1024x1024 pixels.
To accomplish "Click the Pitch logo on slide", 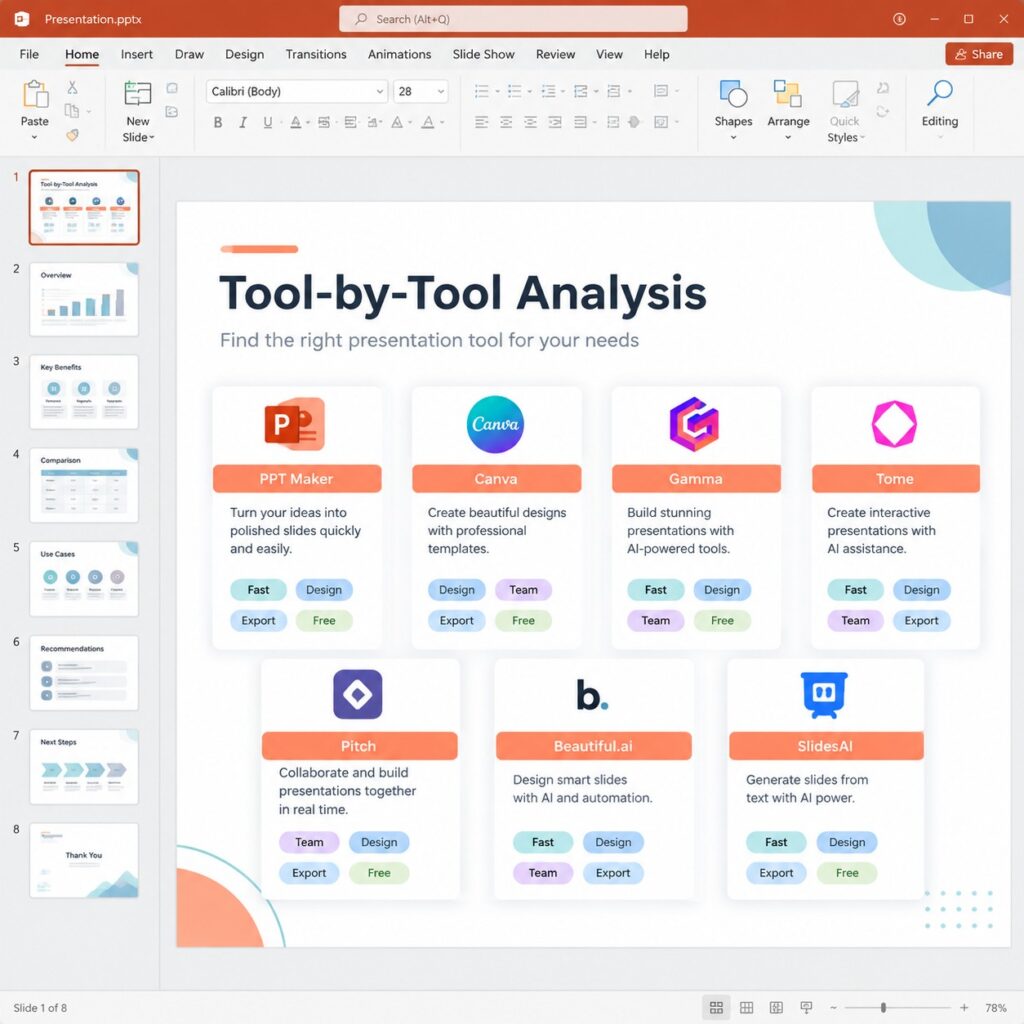I will point(358,694).
